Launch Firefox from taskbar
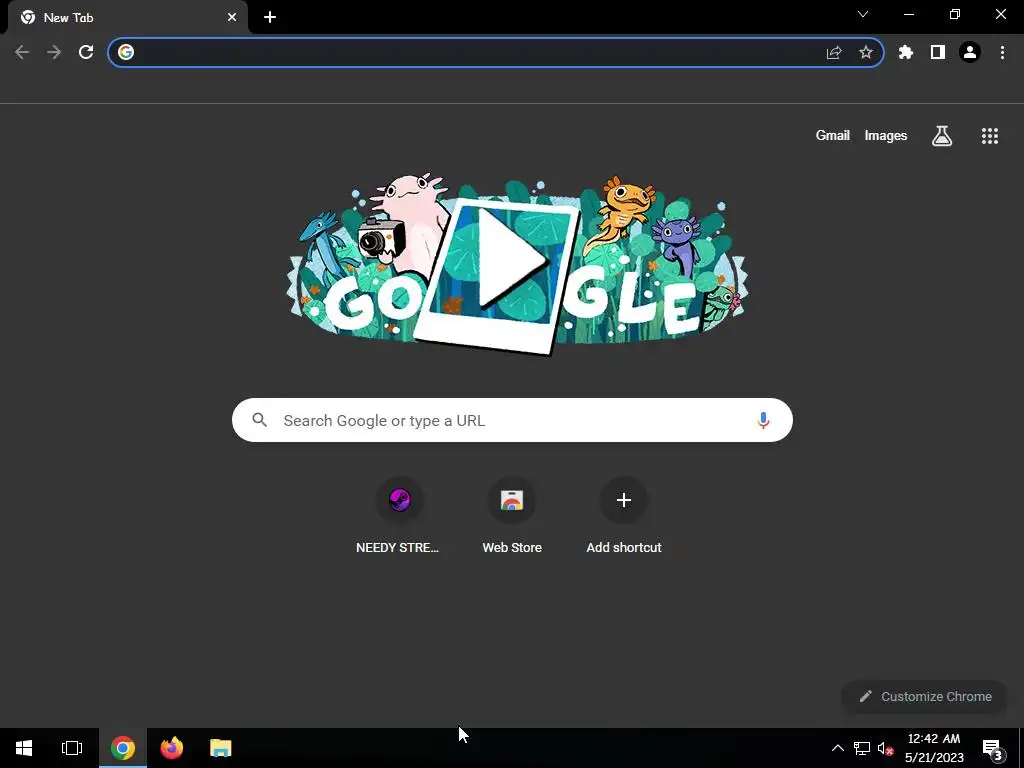Viewport: 1024px width, 768px height. pos(172,748)
